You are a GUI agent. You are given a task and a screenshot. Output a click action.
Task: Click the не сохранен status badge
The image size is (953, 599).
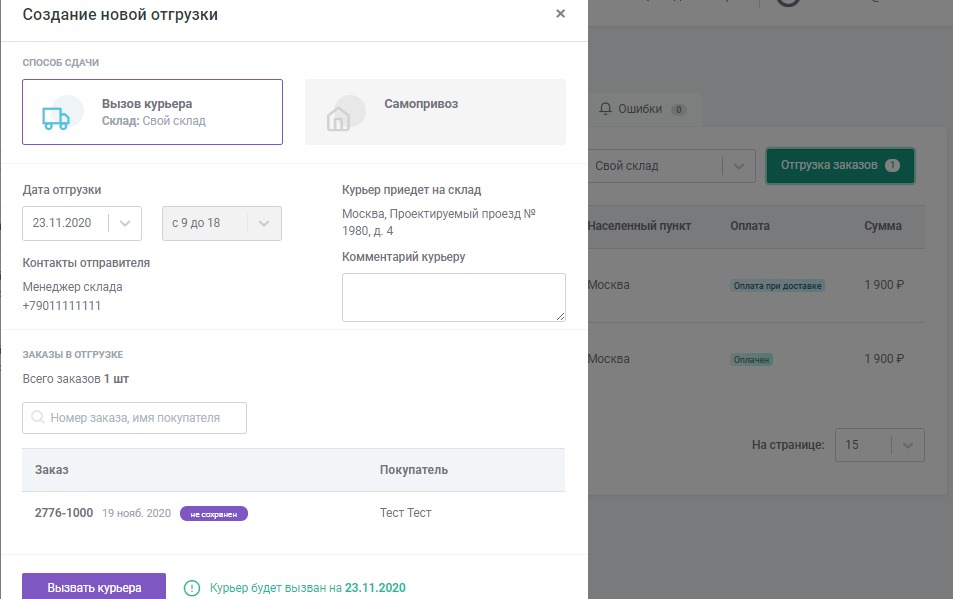click(x=214, y=514)
